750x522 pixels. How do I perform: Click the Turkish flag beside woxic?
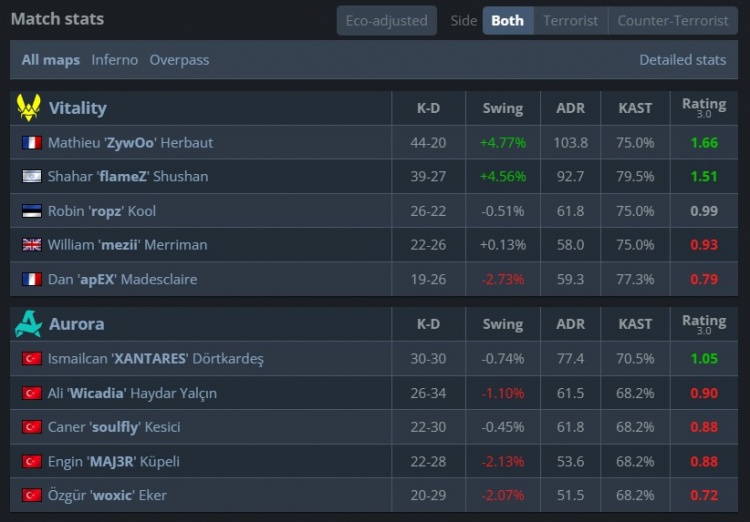[x=31, y=495]
